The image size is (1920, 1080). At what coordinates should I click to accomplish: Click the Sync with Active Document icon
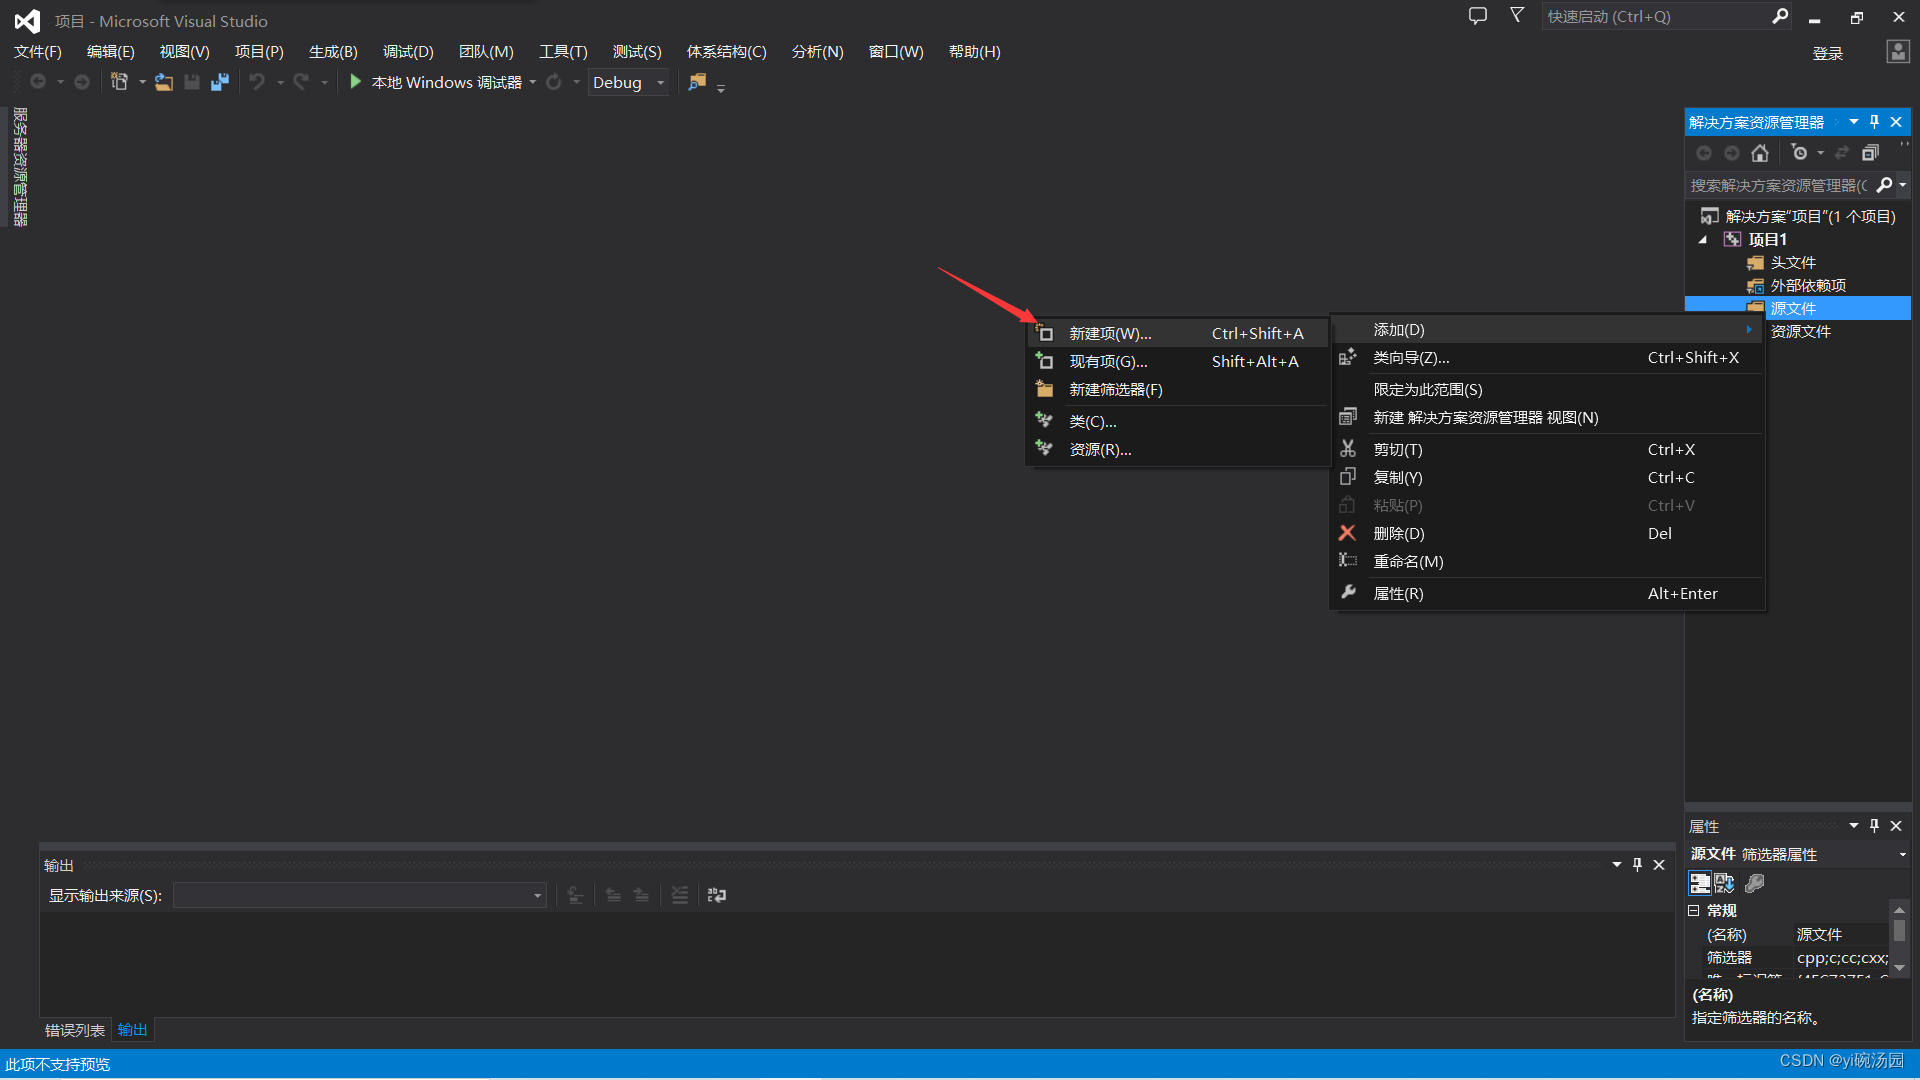coord(1843,153)
